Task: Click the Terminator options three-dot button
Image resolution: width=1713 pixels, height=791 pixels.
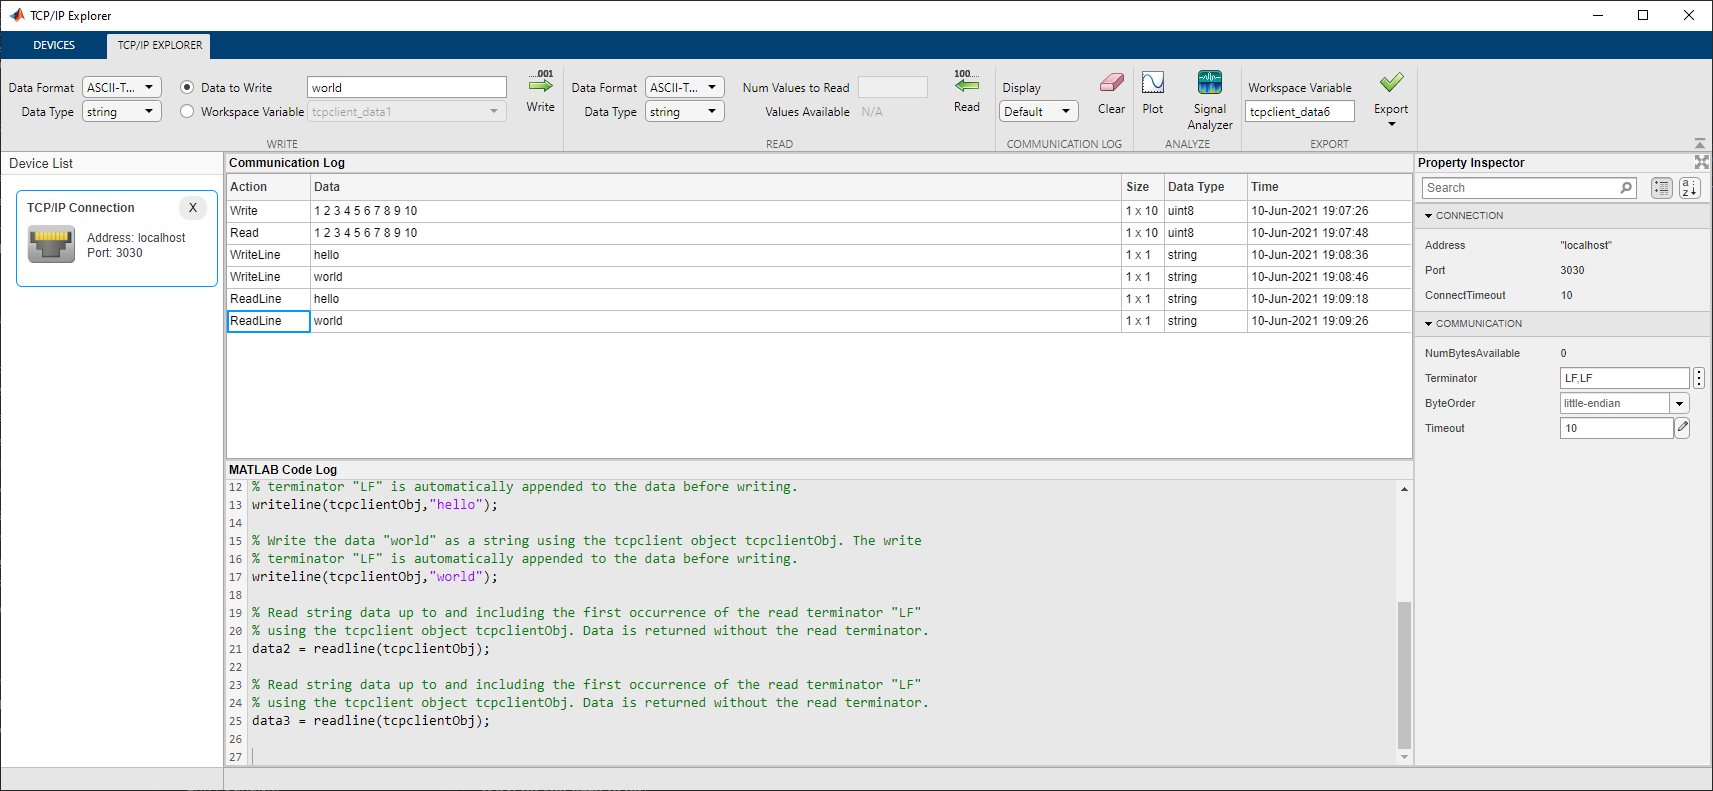Action: [1698, 378]
